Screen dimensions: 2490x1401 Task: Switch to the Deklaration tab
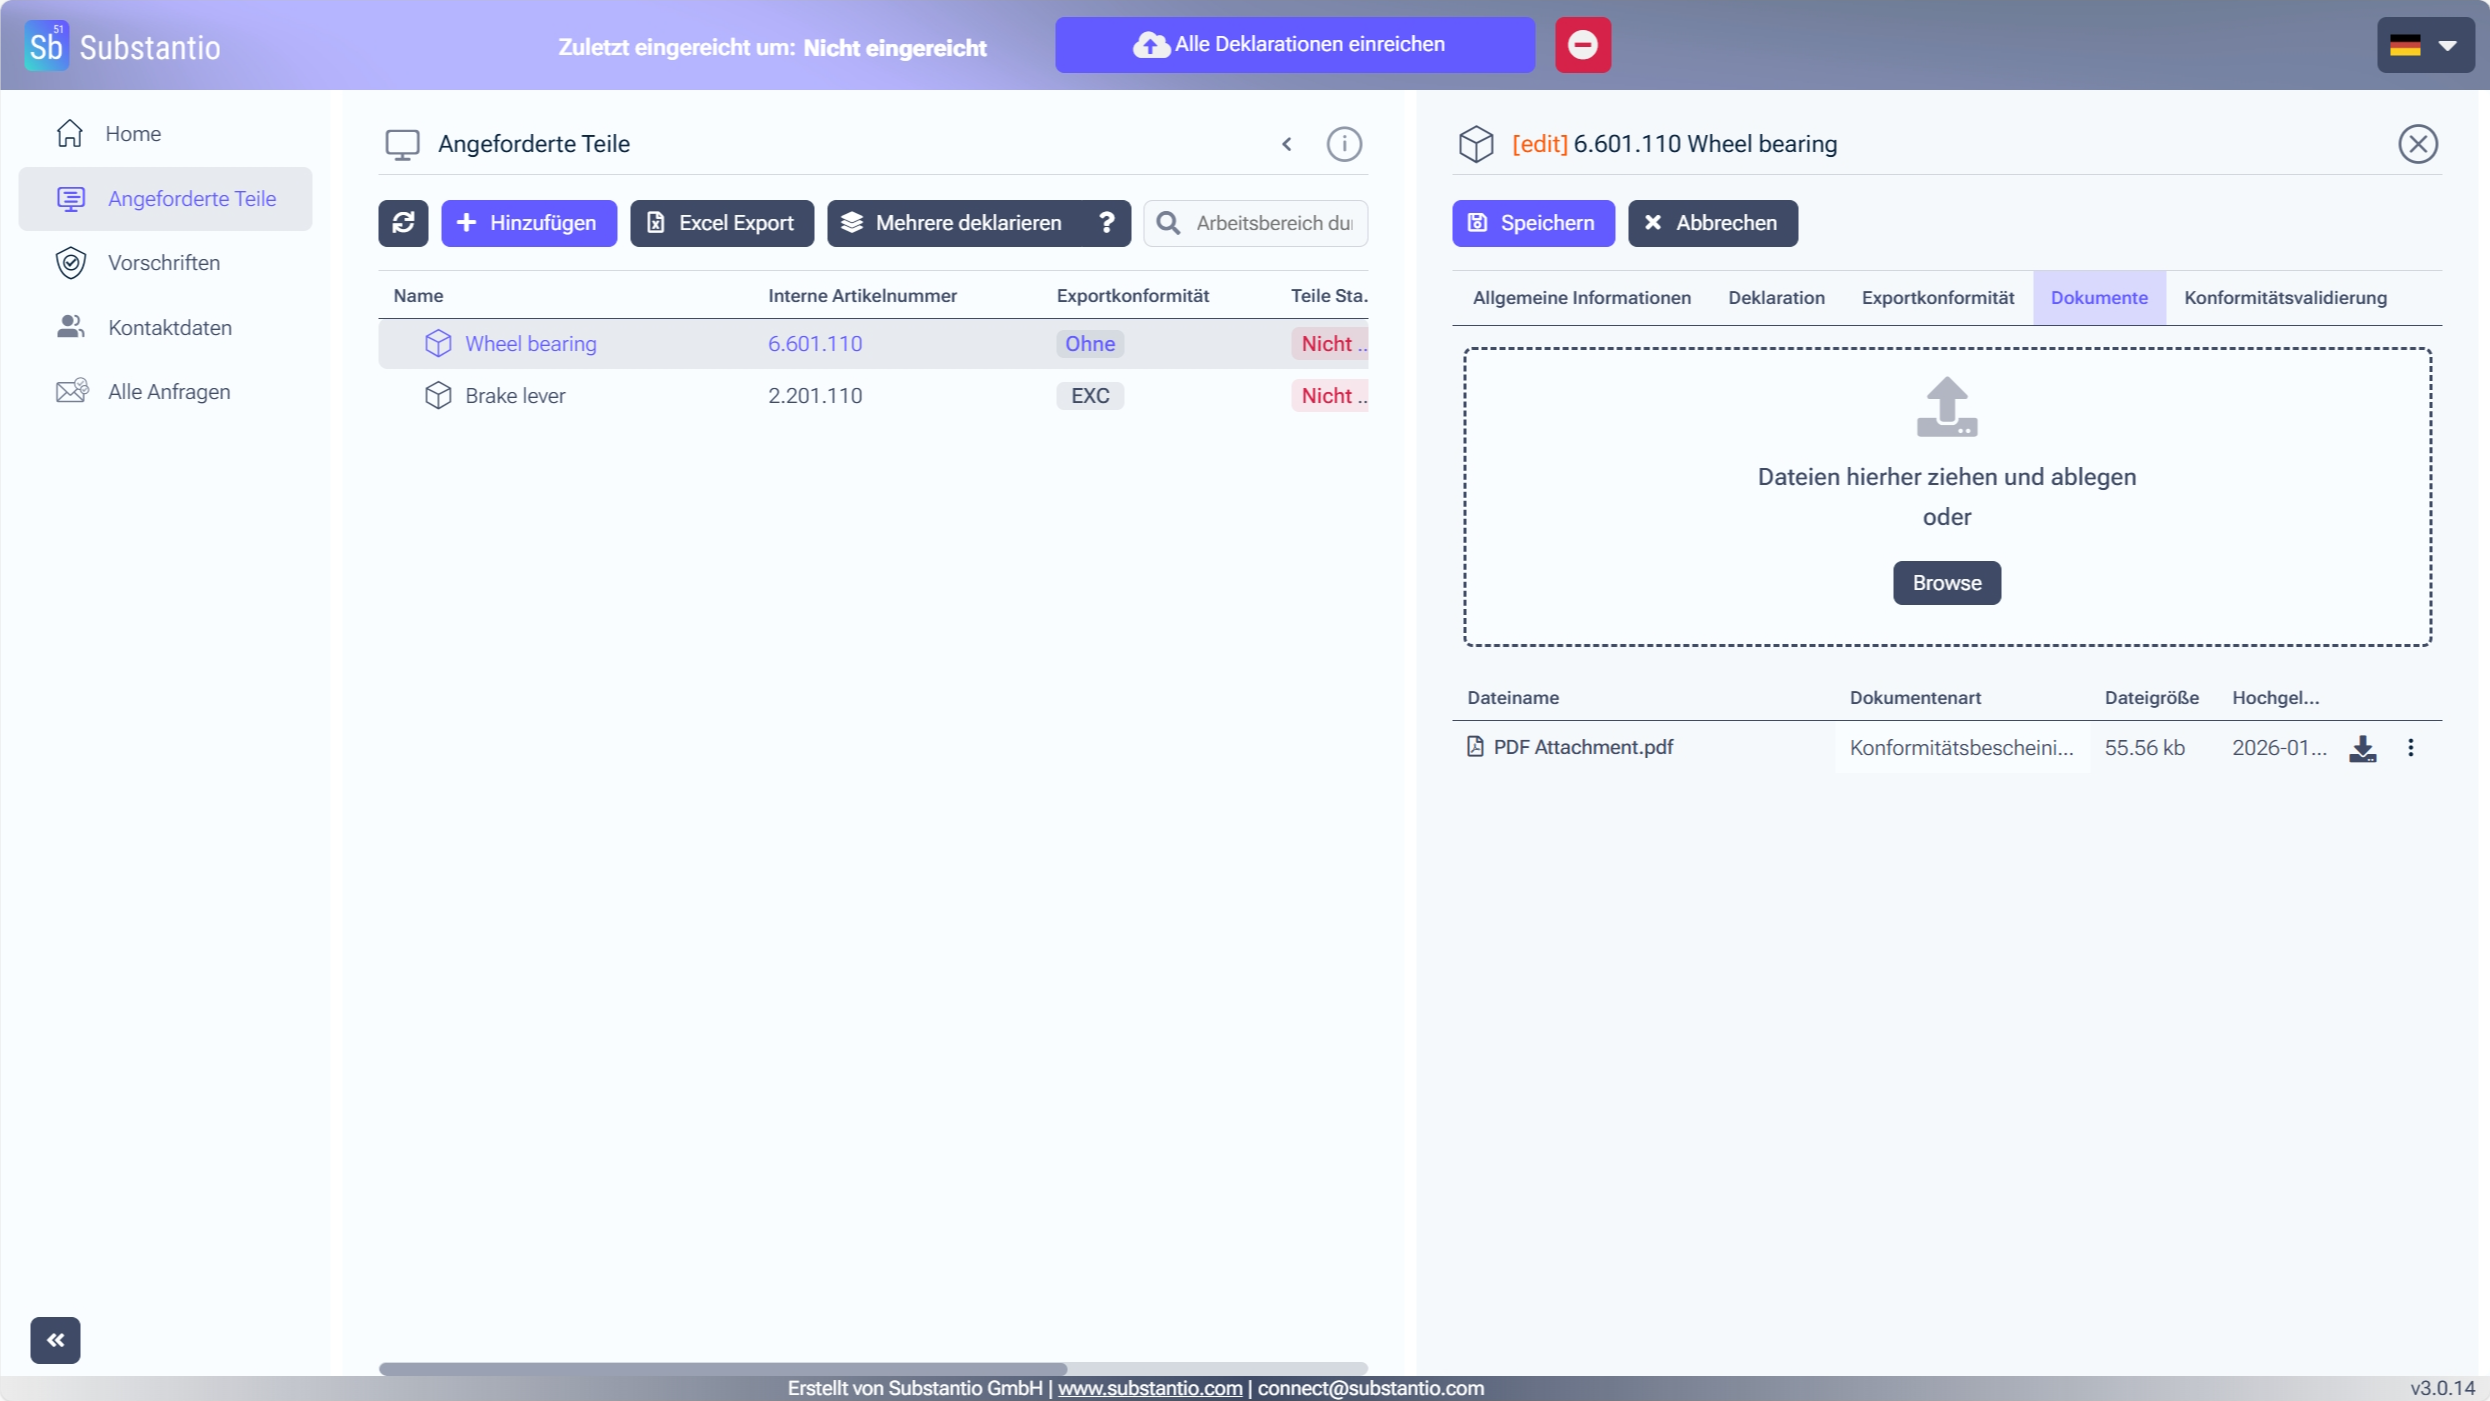[x=1776, y=298]
